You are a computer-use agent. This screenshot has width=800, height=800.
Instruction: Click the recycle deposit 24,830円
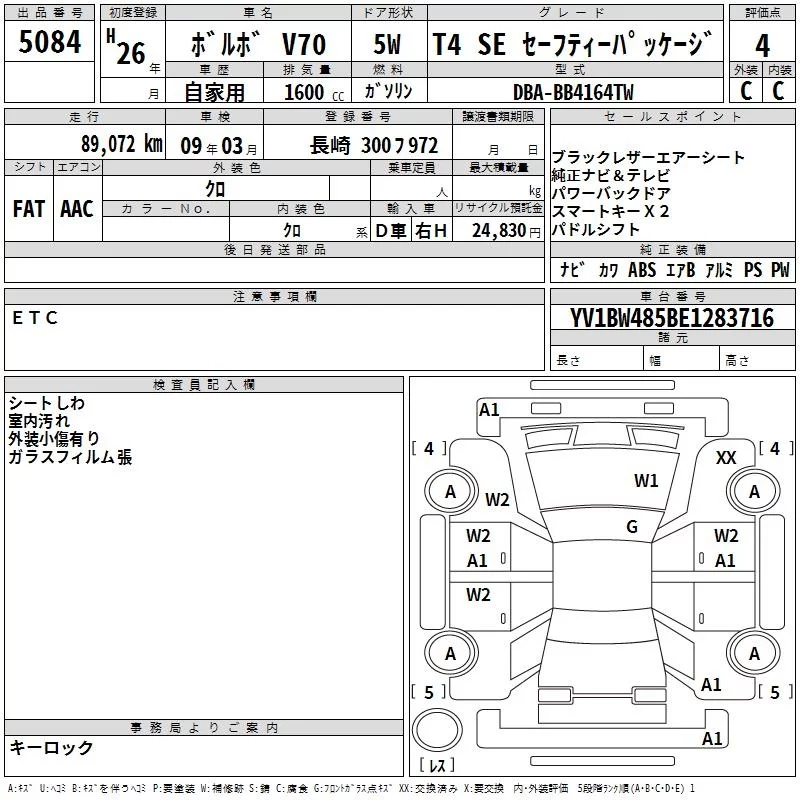tap(506, 231)
